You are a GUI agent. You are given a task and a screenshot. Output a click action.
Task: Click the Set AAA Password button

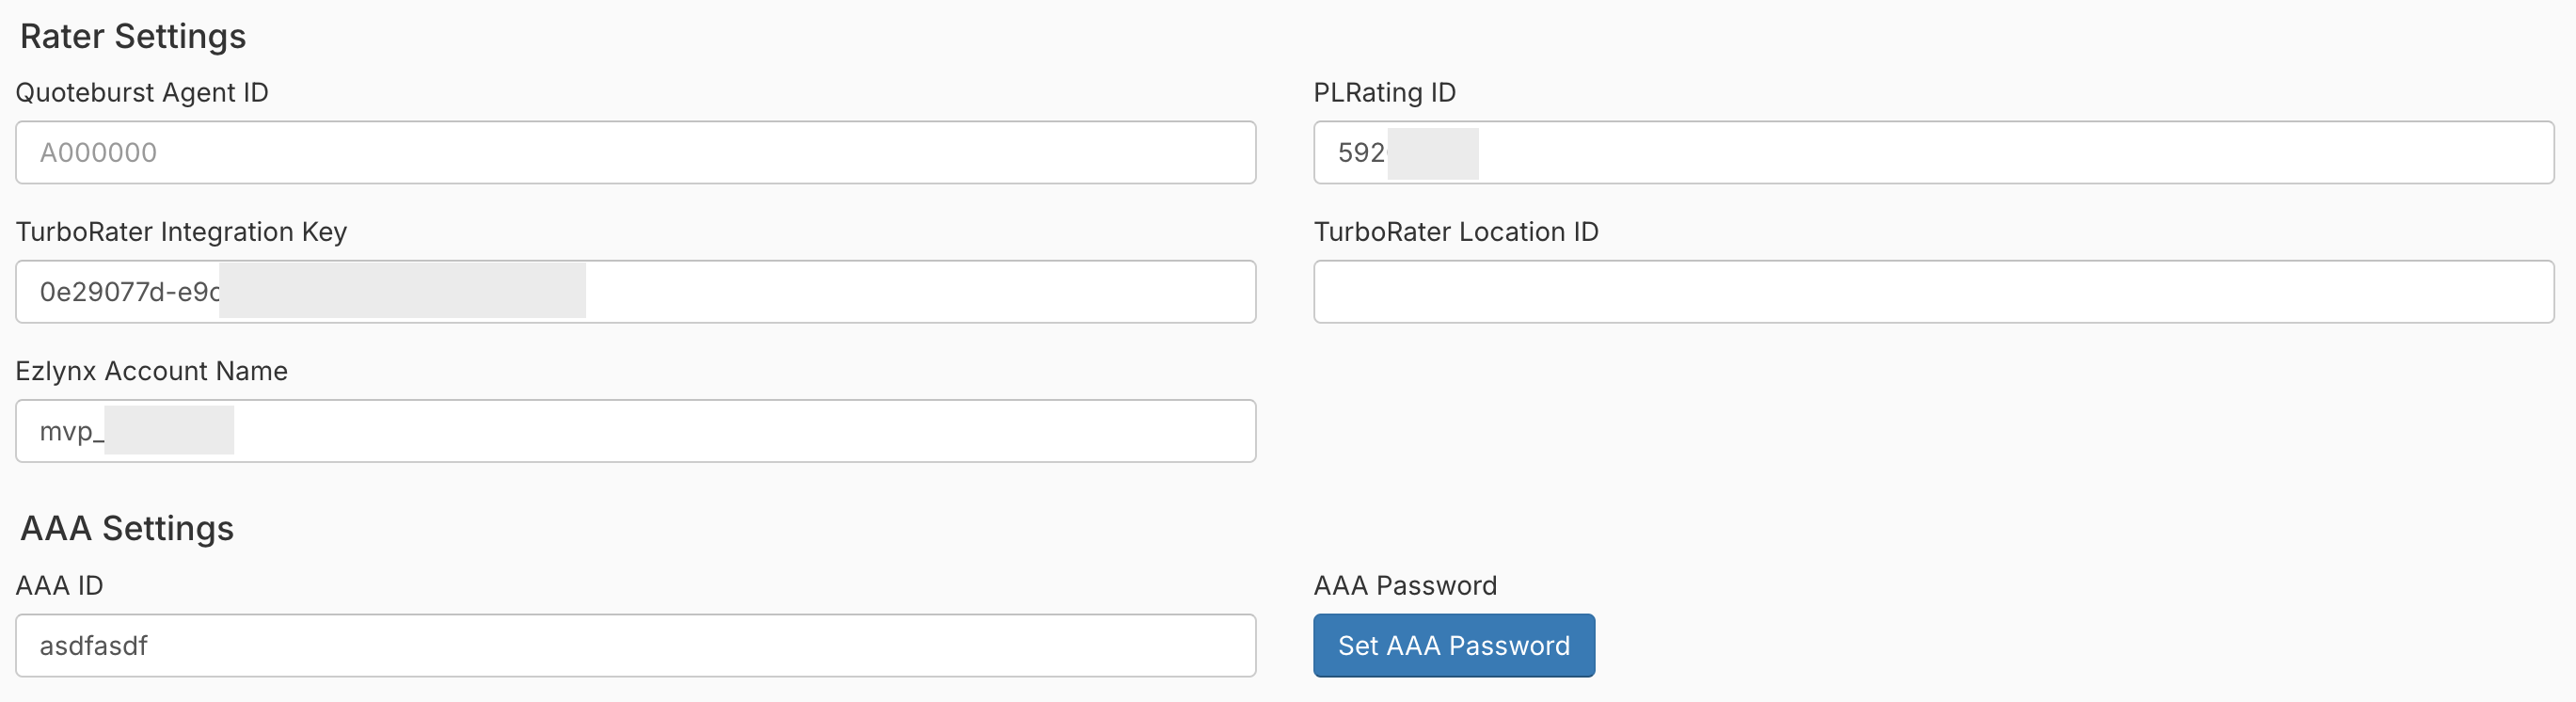1453,646
